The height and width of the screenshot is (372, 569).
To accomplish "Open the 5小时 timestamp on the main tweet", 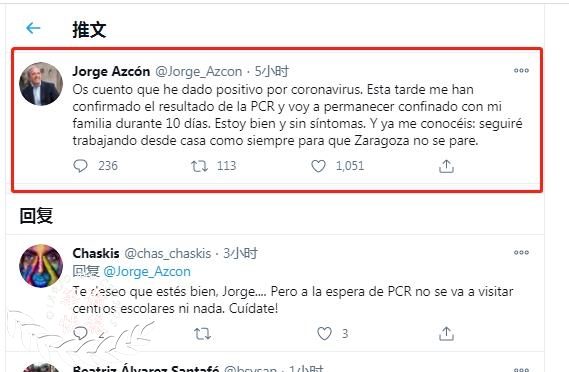I will 271,71.
